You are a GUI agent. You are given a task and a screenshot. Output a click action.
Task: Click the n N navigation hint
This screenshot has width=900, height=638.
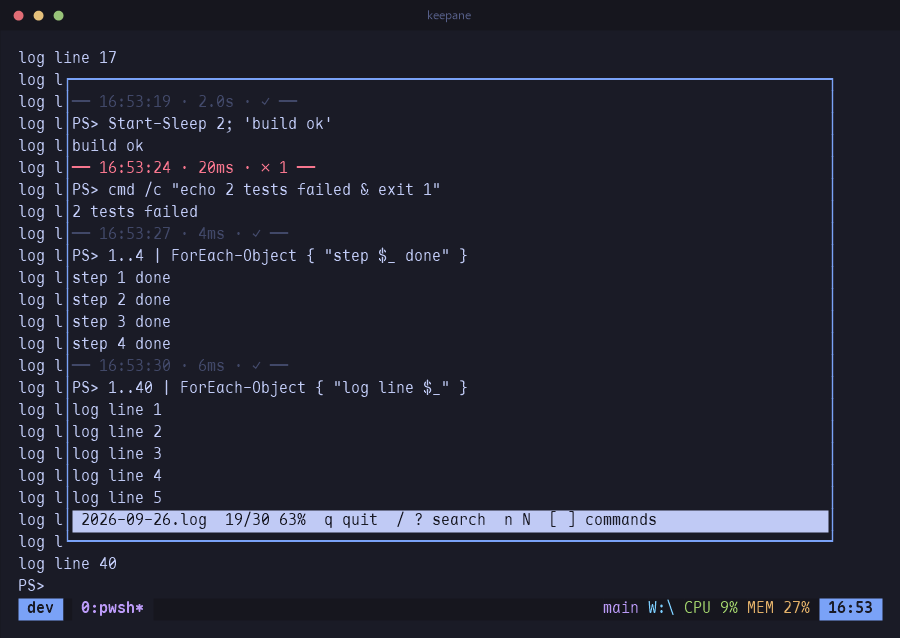point(517,520)
